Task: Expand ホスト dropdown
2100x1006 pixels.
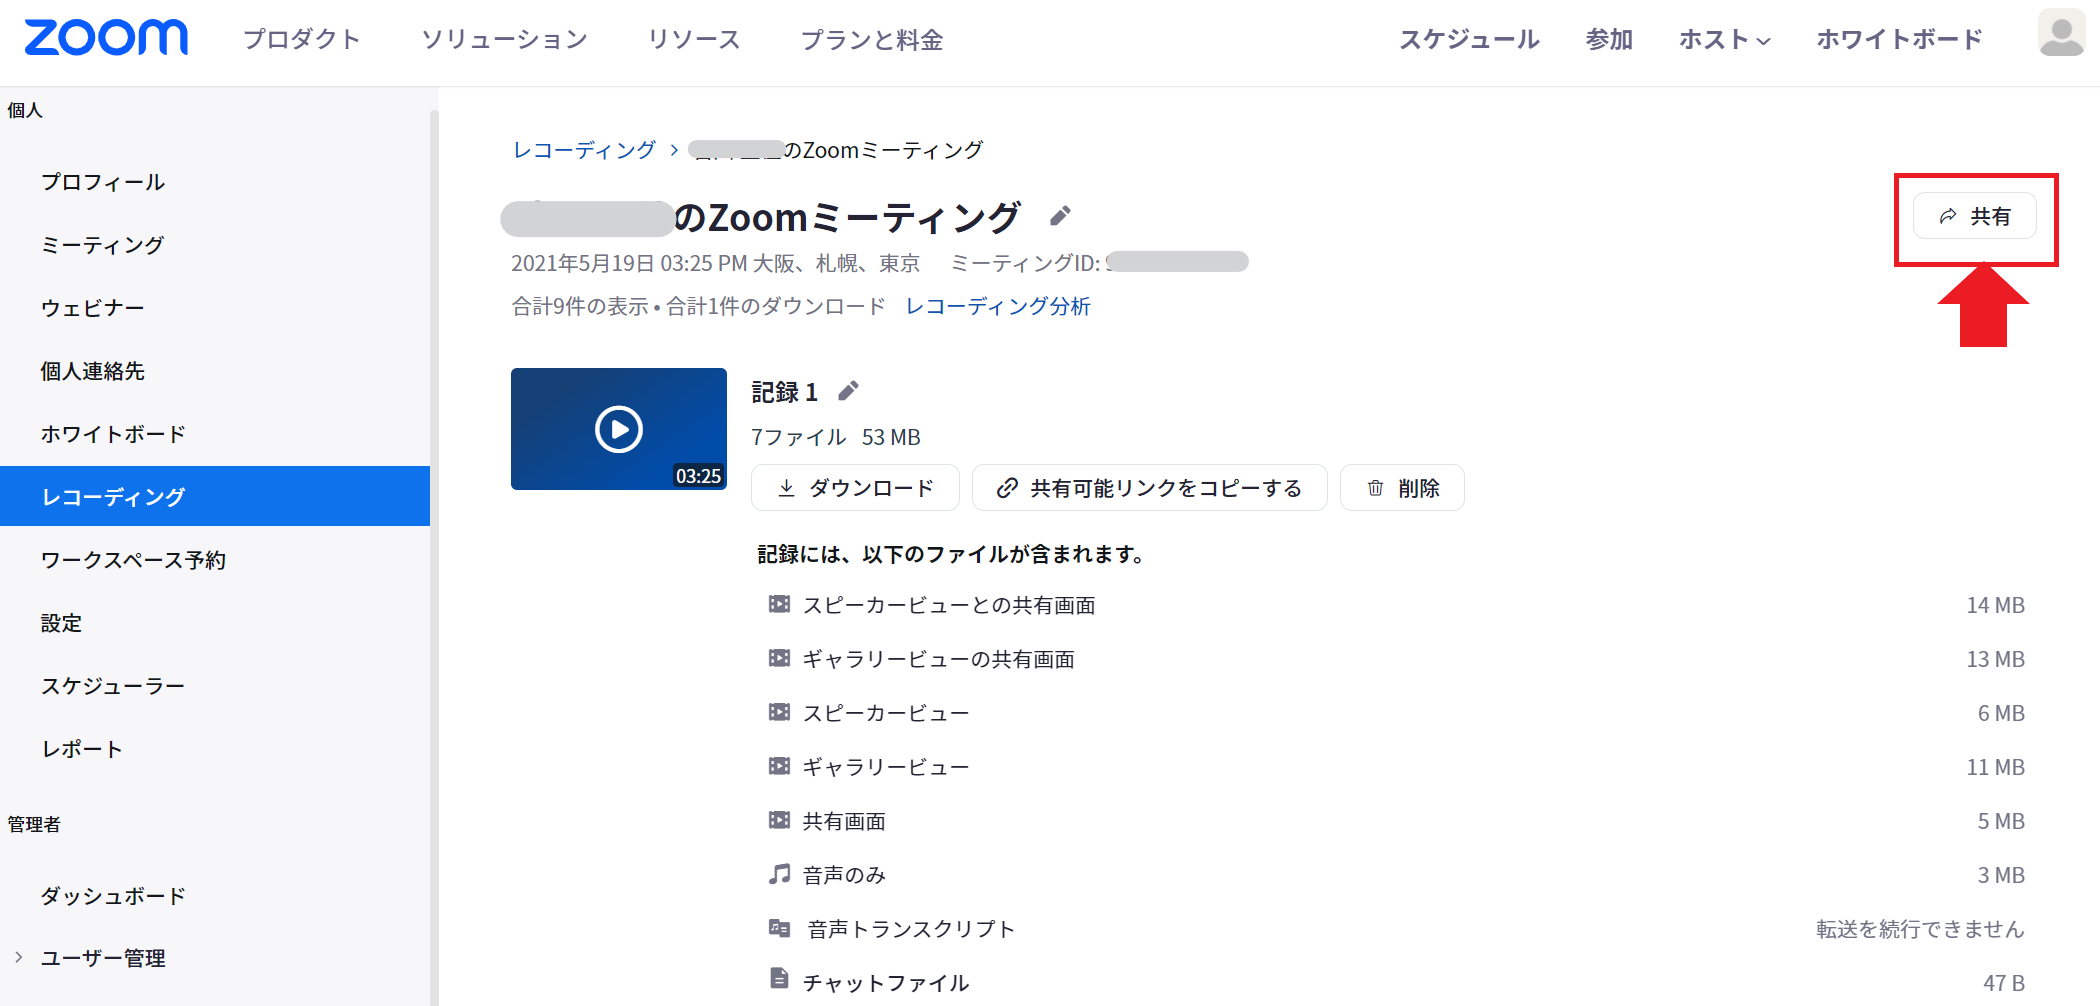Action: (x=1725, y=39)
